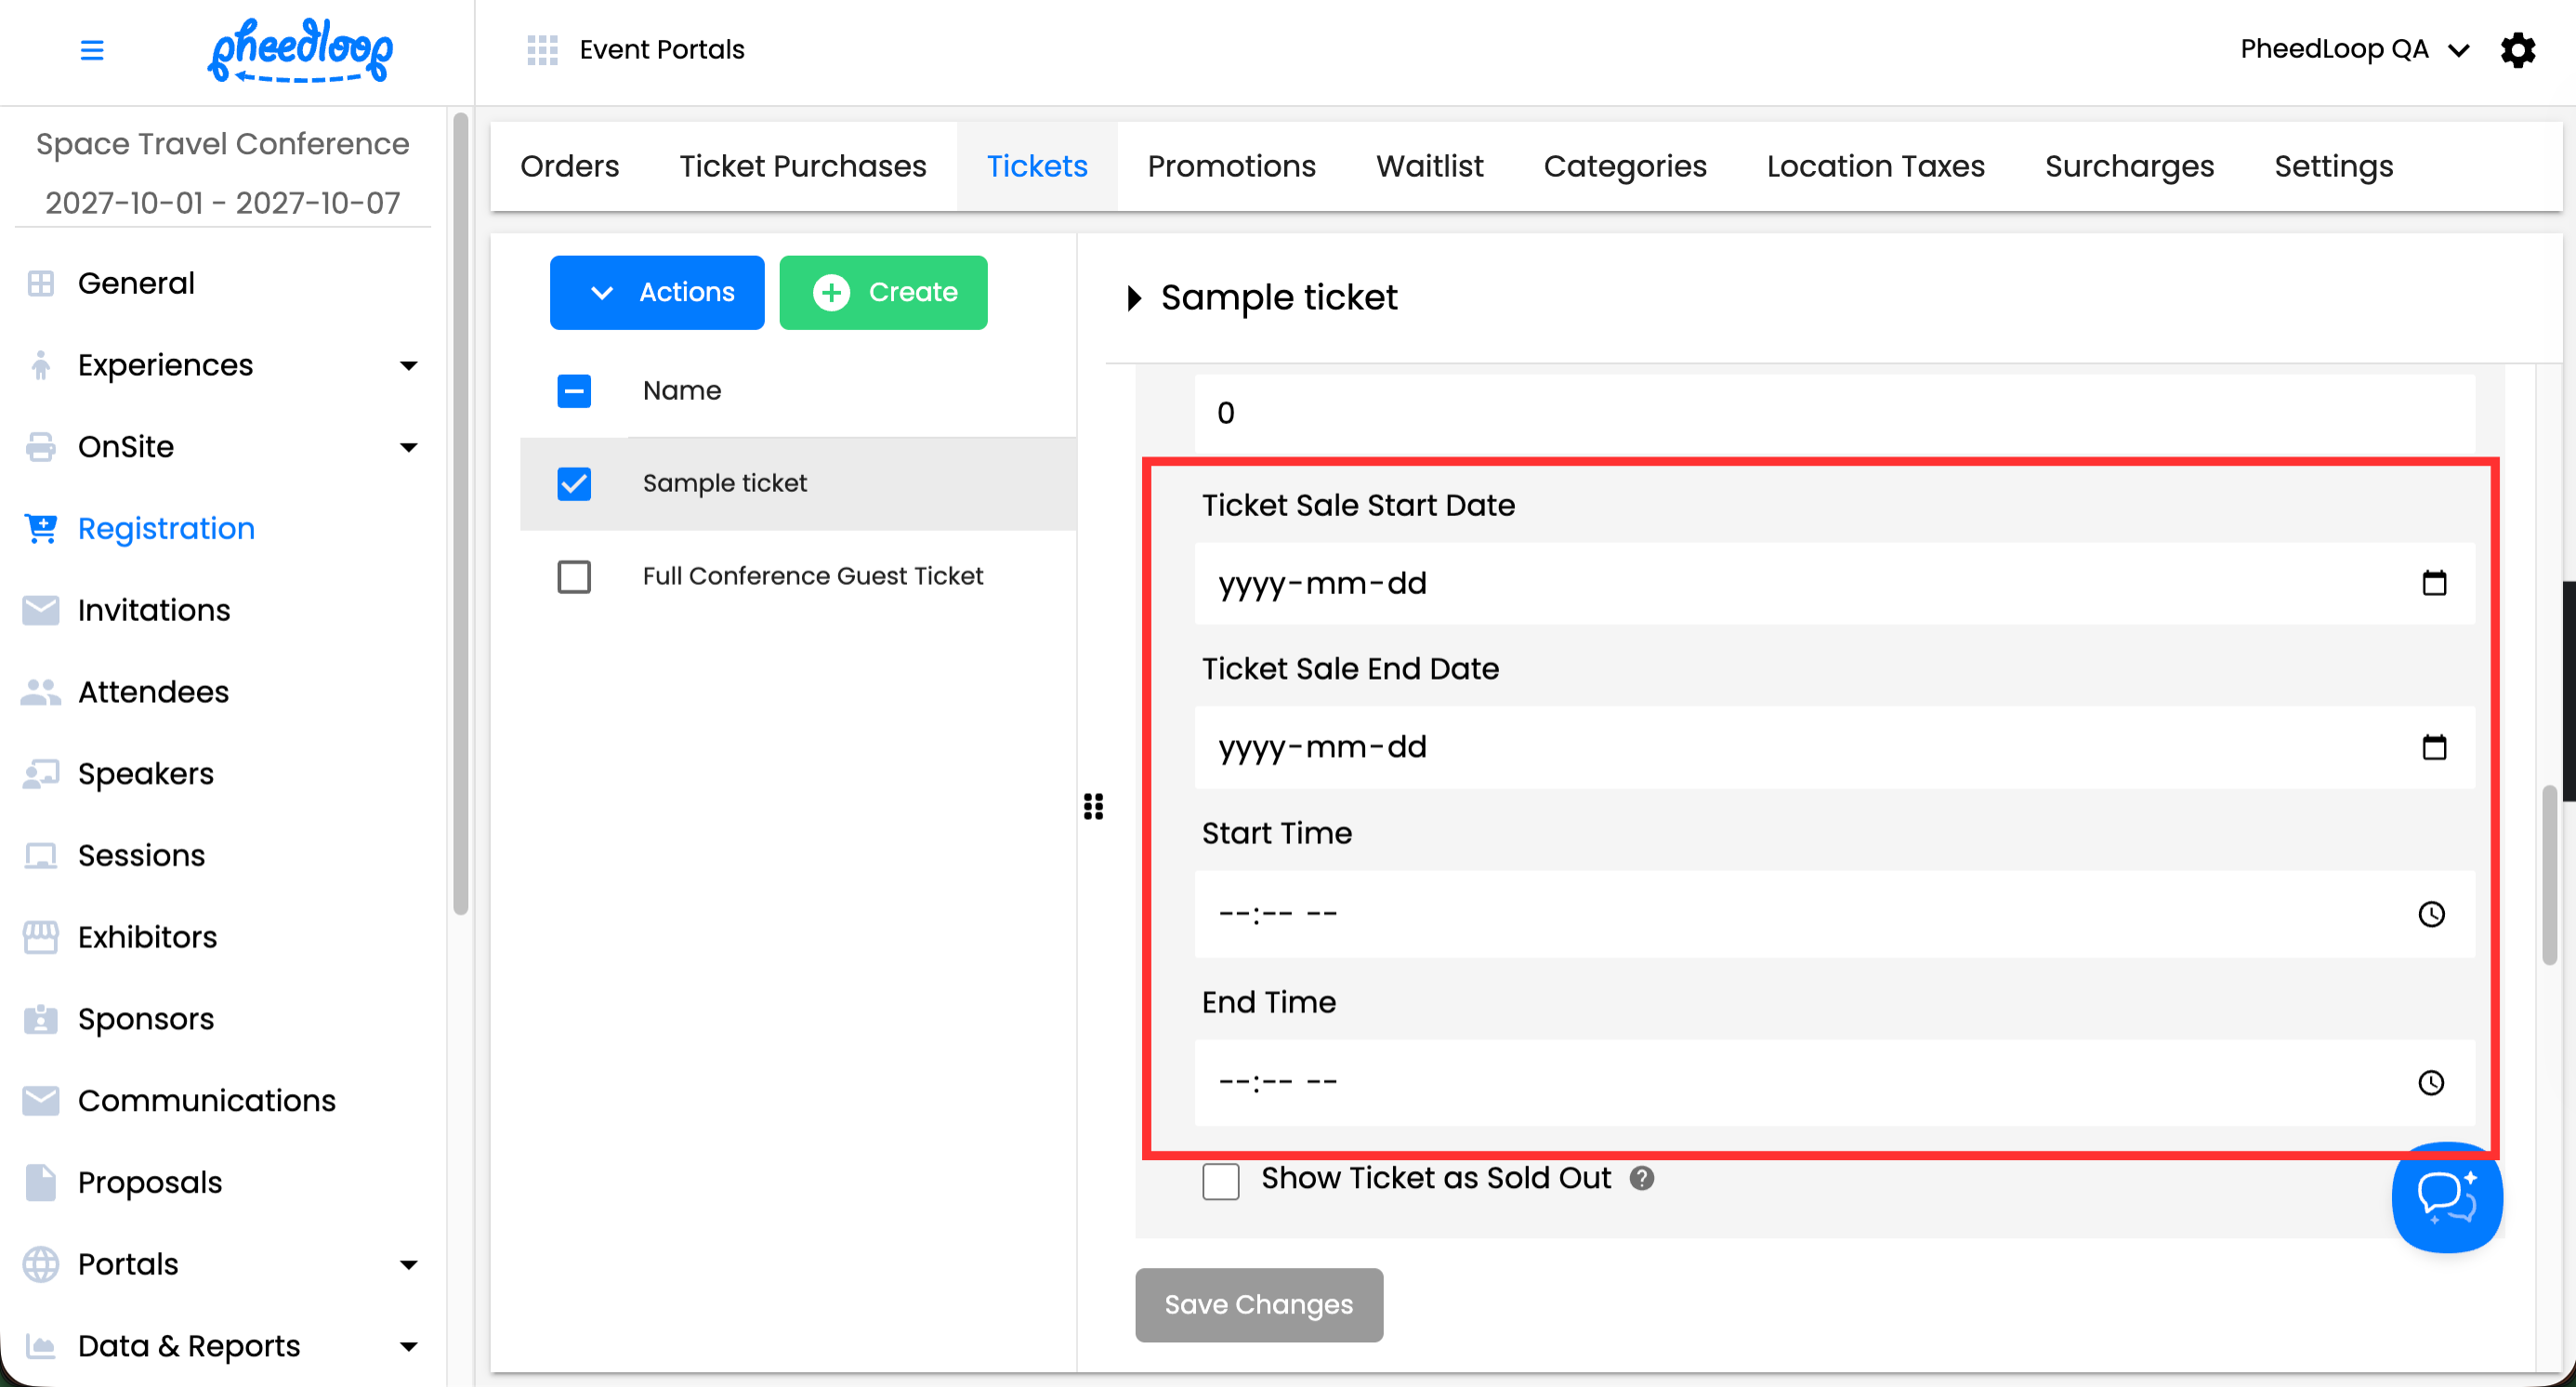The width and height of the screenshot is (2576, 1387).
Task: Click the clock icon in Start Time field
Action: (x=2431, y=914)
